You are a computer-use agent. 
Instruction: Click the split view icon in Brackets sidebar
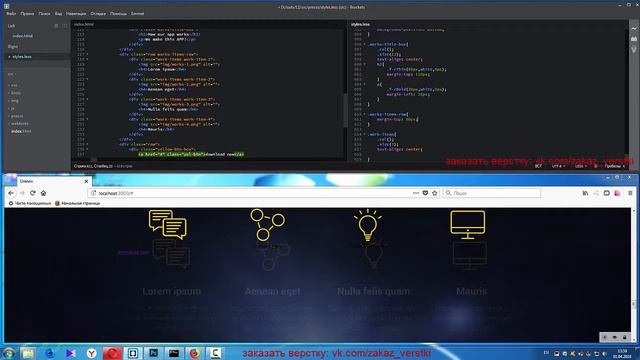64,26
